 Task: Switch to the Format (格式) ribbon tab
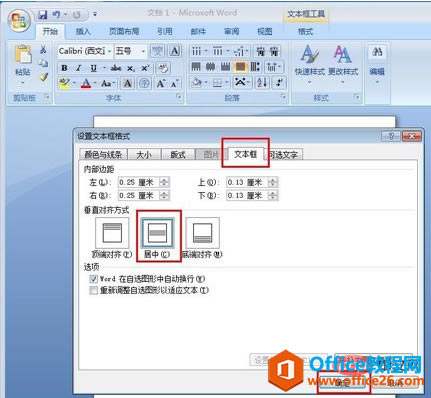point(305,32)
